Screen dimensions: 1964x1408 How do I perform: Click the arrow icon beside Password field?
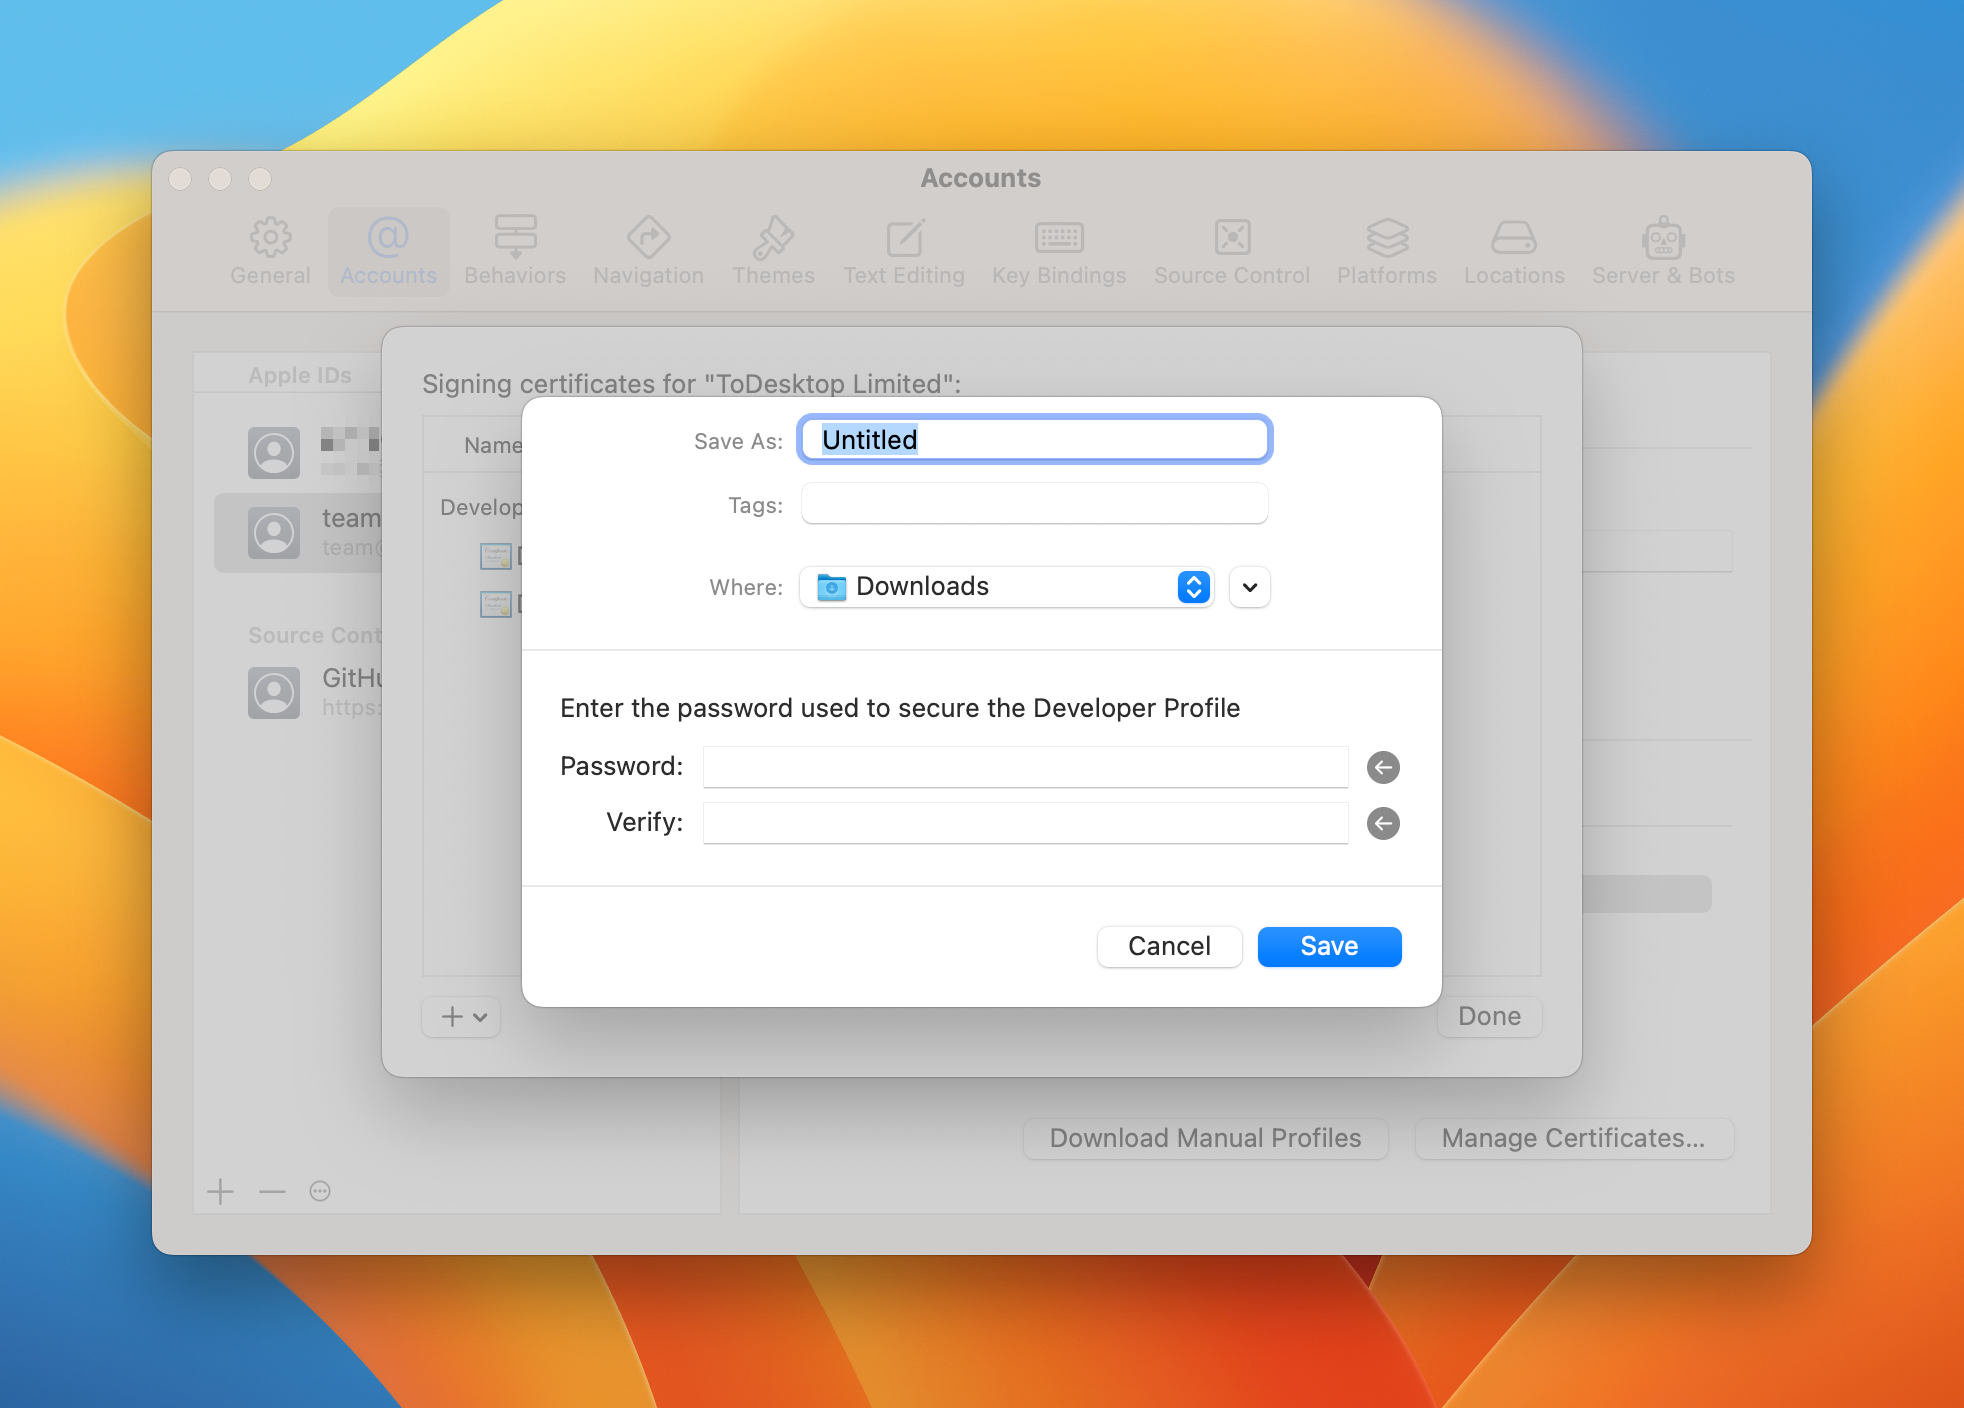pos(1383,767)
